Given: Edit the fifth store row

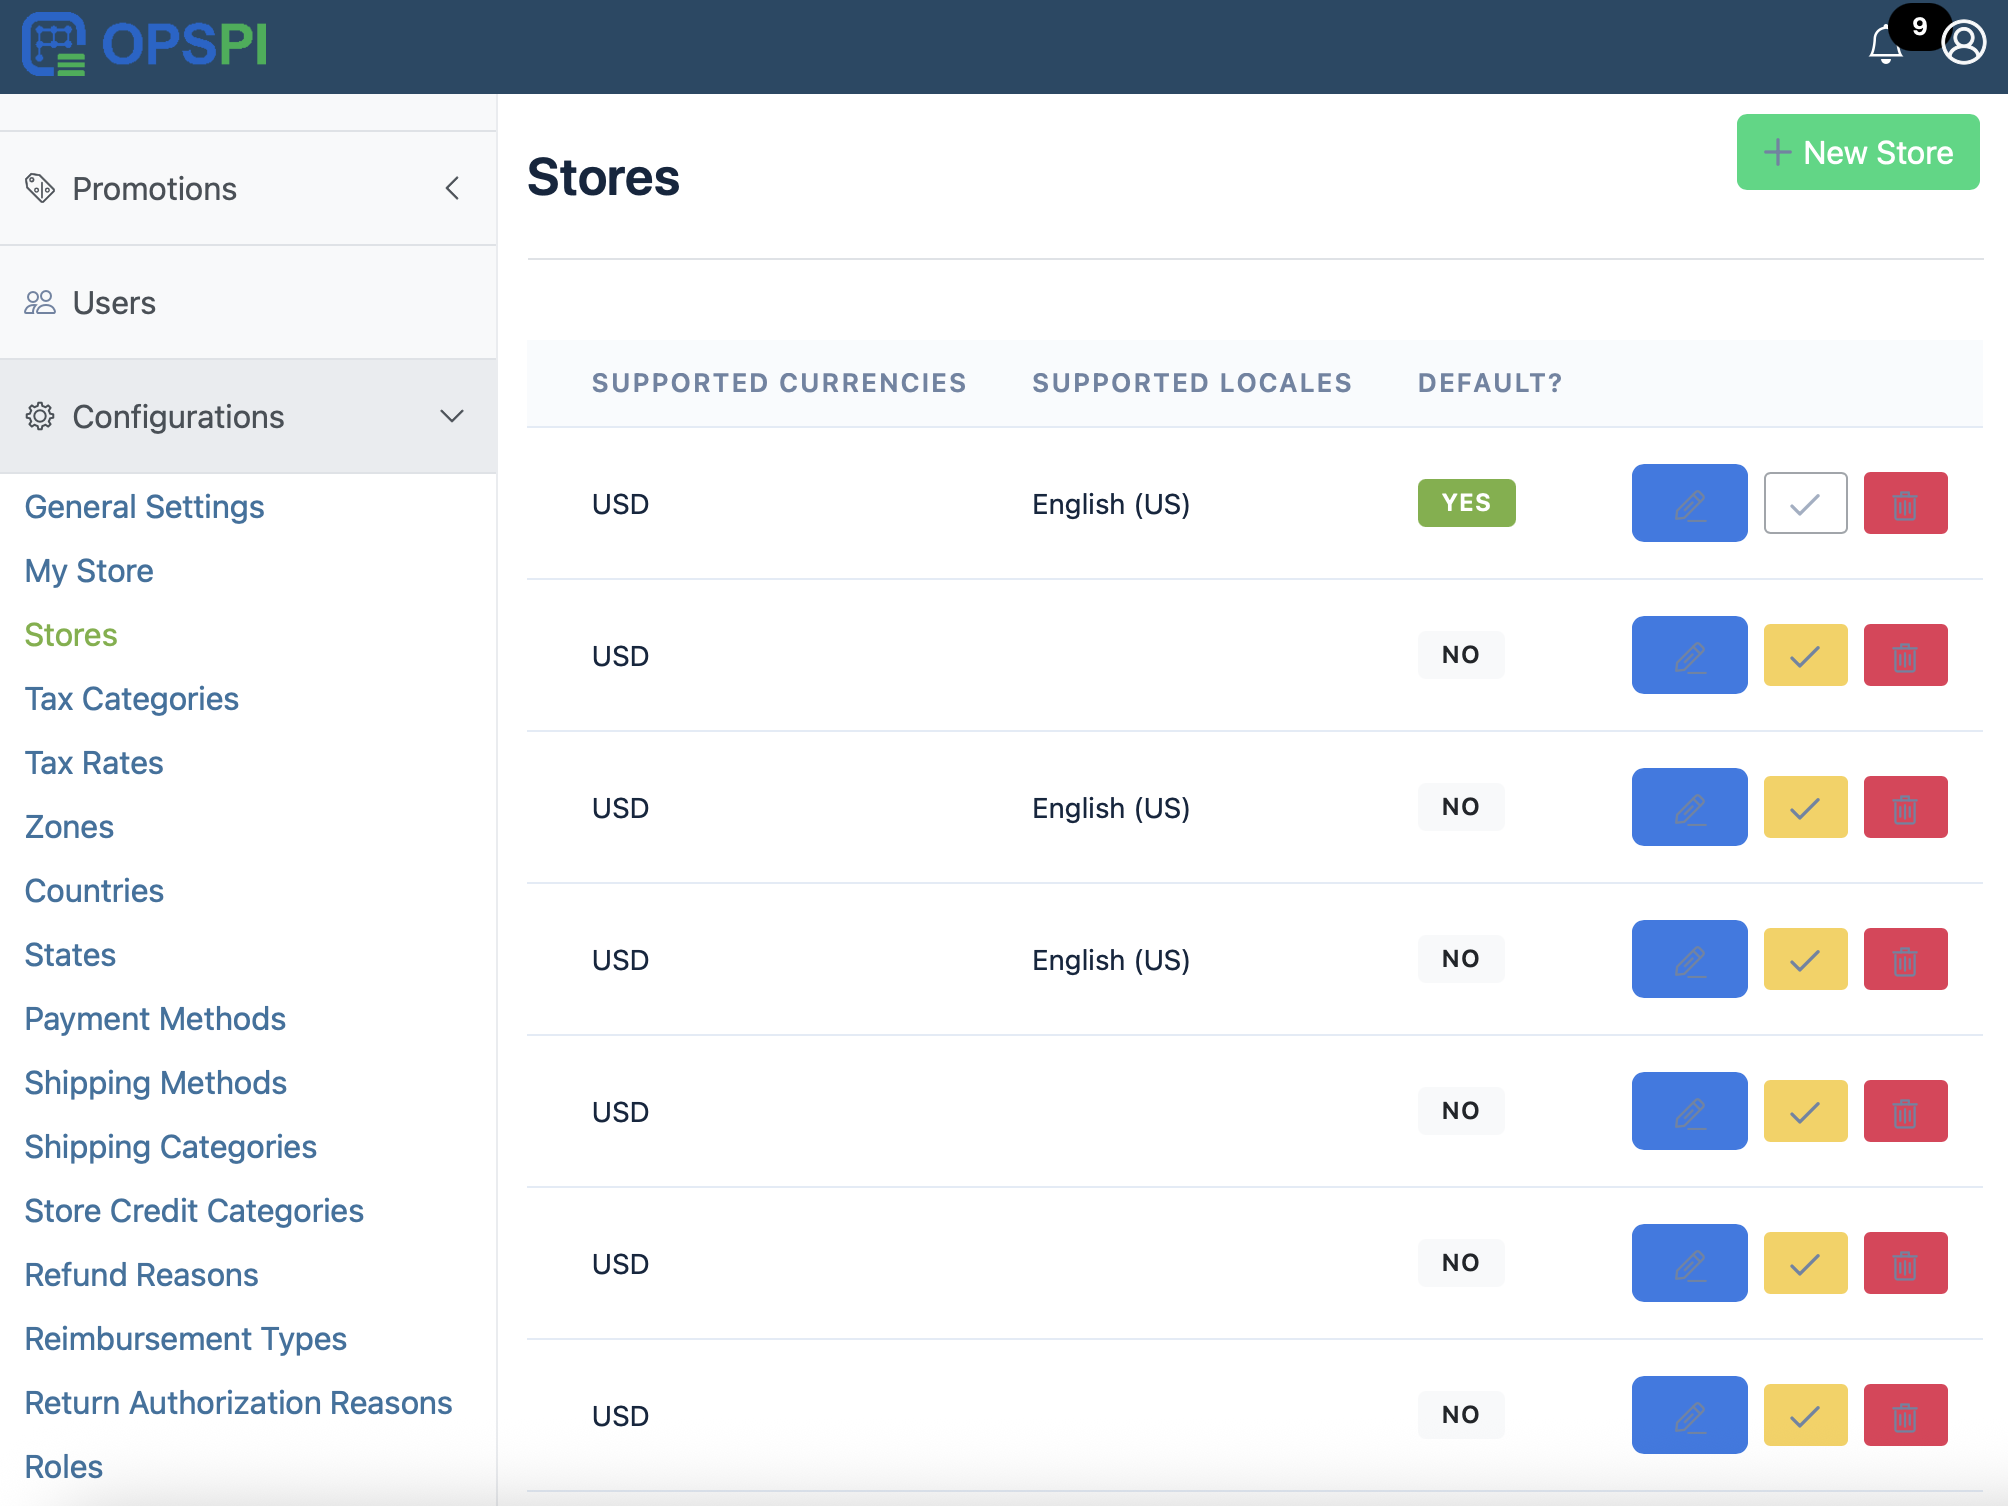Looking at the screenshot, I should click(1689, 1111).
